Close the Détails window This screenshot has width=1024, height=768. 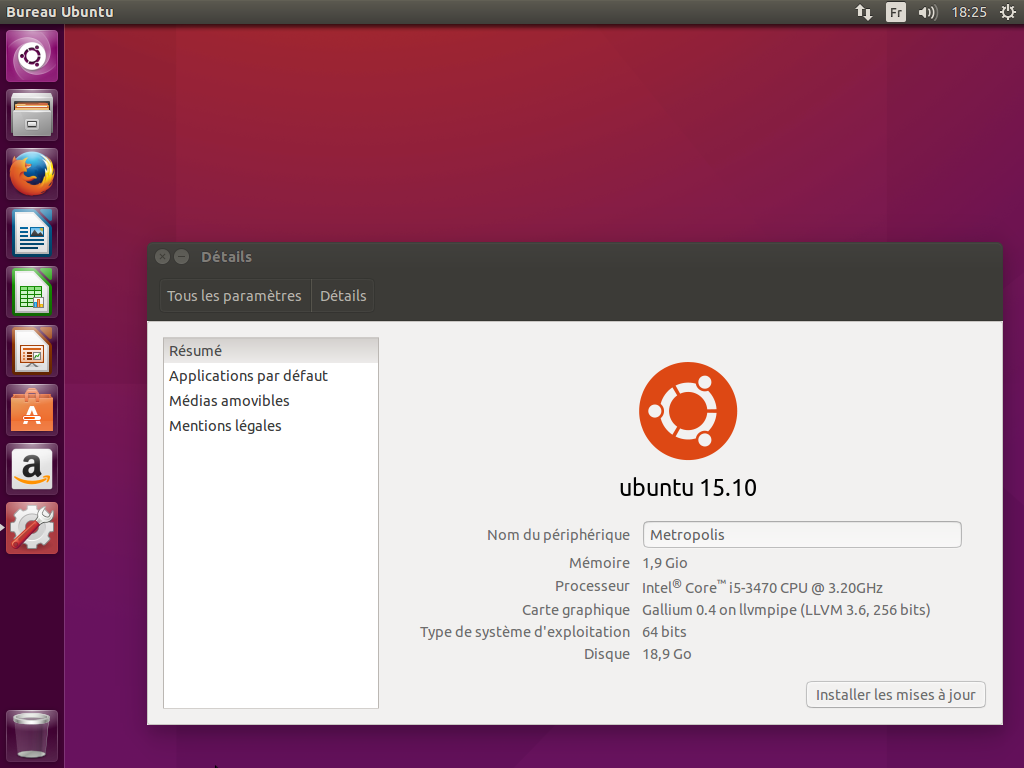pos(163,257)
